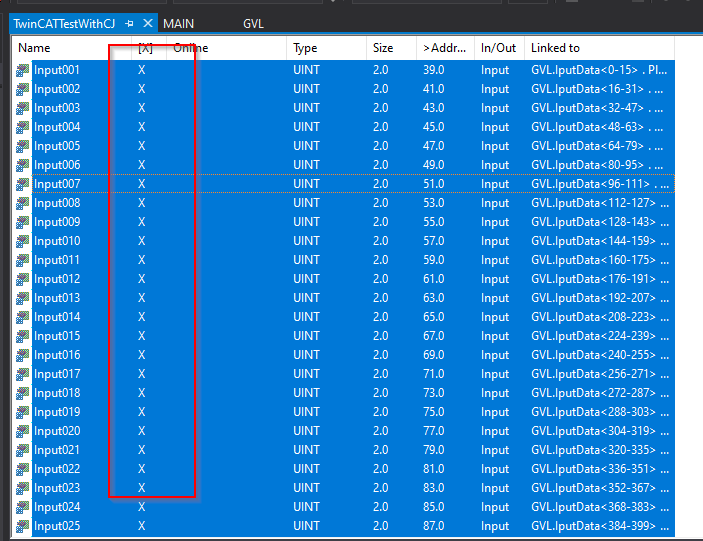The image size is (703, 541).
Task: Click the variable icon beside Input005
Action: (x=22, y=146)
